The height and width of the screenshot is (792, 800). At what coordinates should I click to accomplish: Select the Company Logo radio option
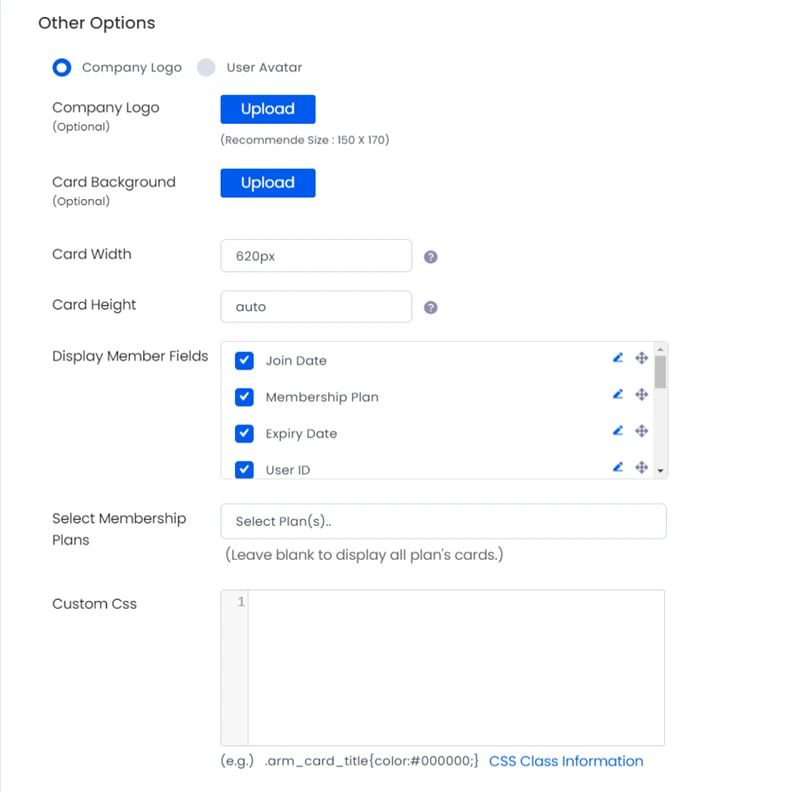coord(62,67)
